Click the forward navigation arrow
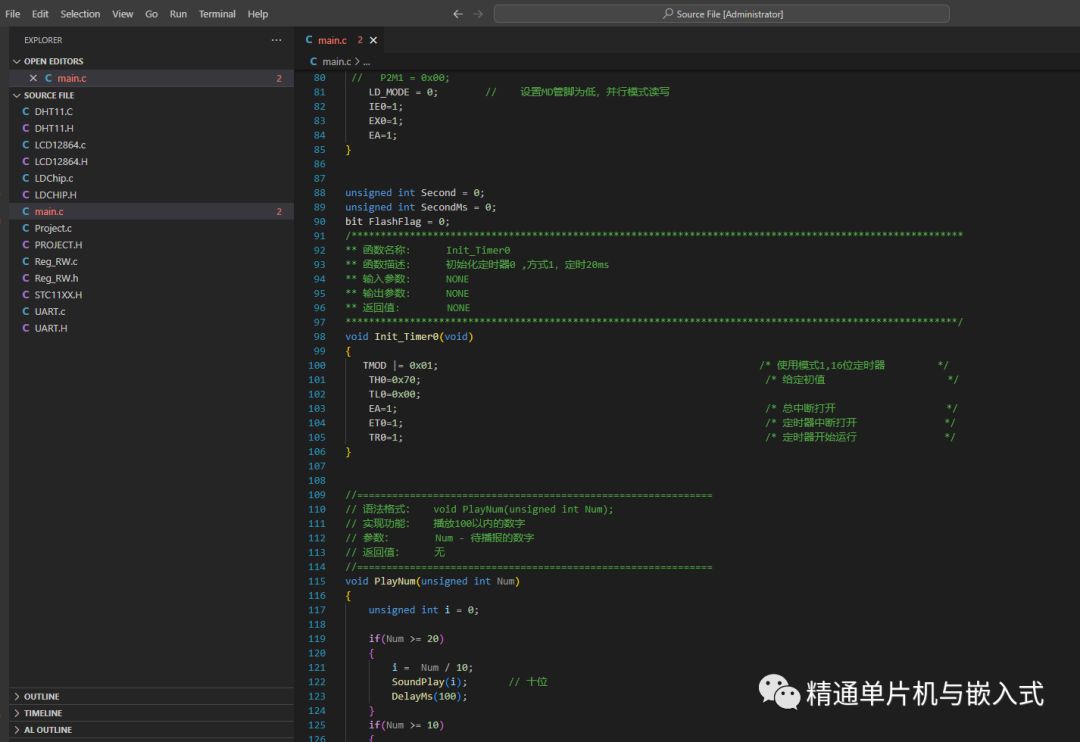The width and height of the screenshot is (1080, 742). tap(478, 14)
